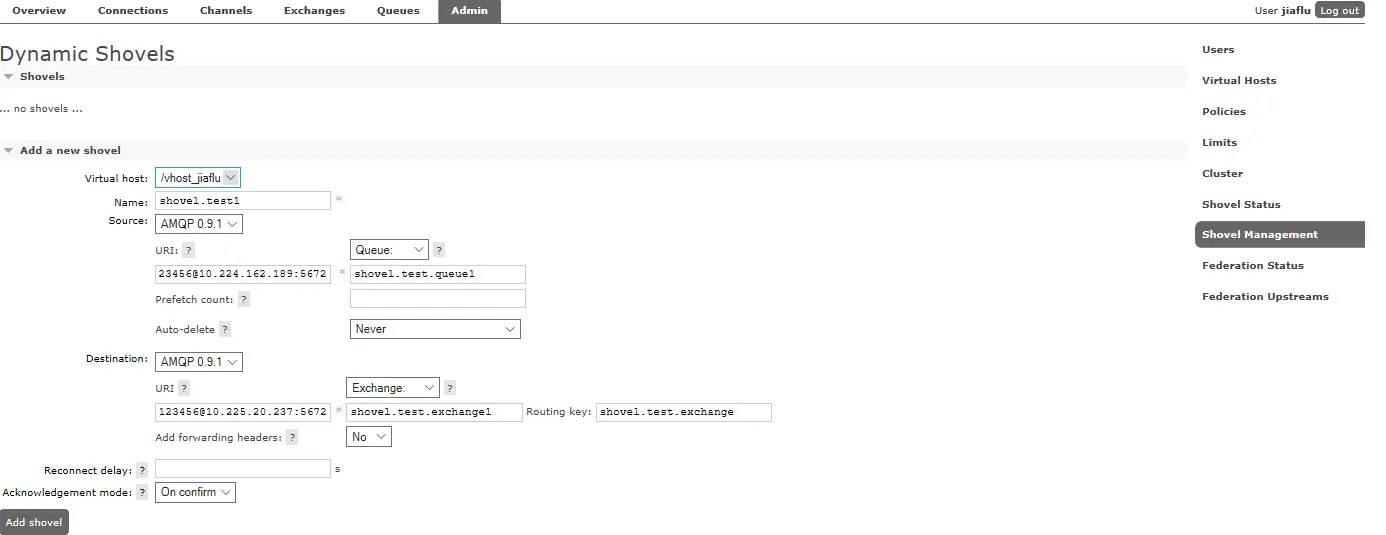The width and height of the screenshot is (1386, 535).
Task: Focus the Routing key input field
Action: (x=684, y=412)
